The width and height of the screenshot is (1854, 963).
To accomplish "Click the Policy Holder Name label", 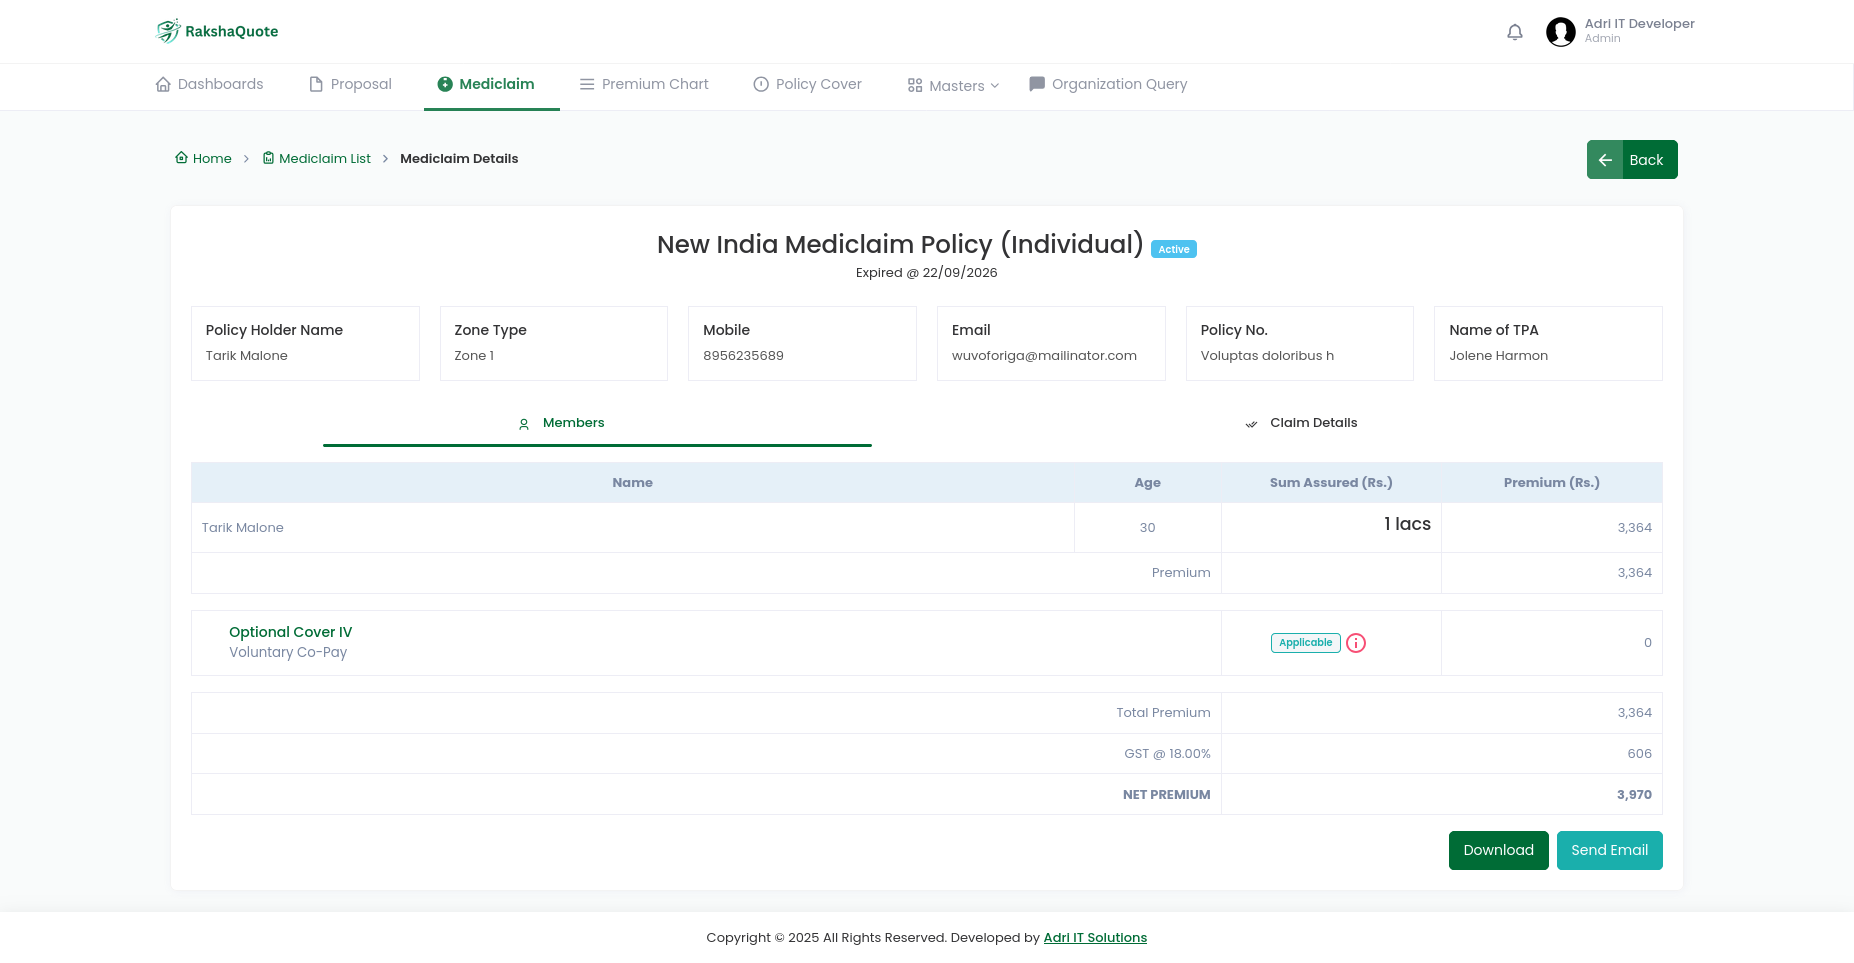I will point(274,330).
